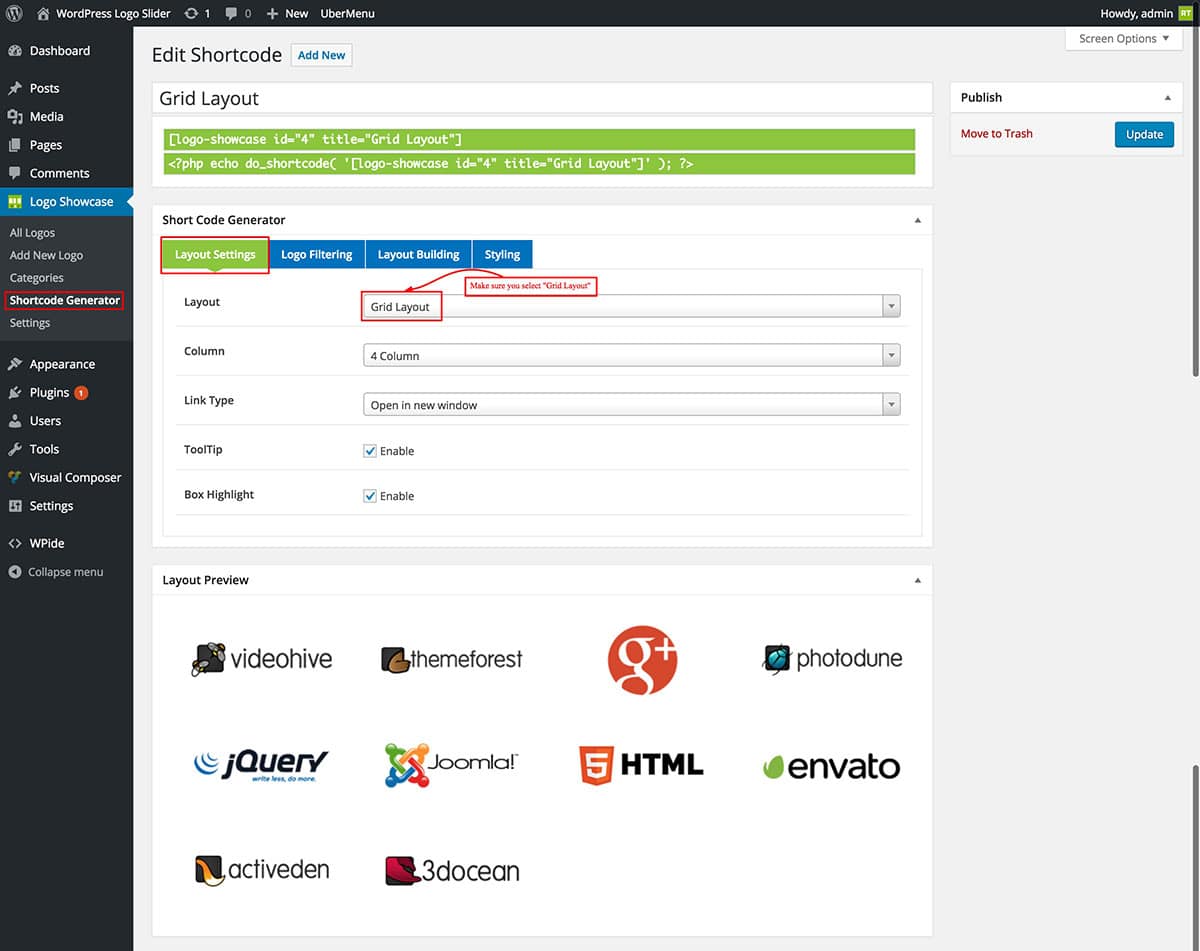The height and width of the screenshot is (951, 1200).
Task: Click the Media library icon
Action: (x=15, y=117)
